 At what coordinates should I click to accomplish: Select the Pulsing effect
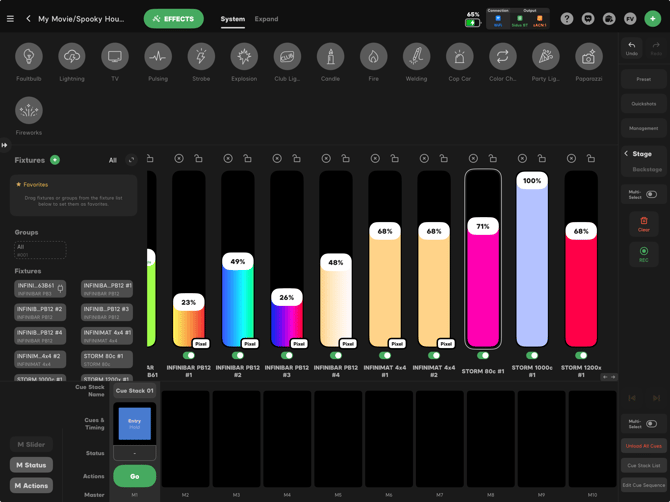point(158,56)
